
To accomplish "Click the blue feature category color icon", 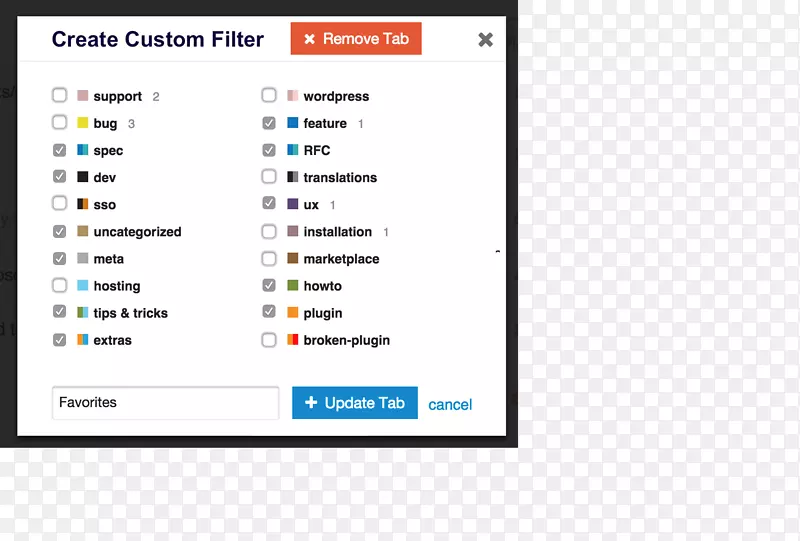I will coord(292,122).
